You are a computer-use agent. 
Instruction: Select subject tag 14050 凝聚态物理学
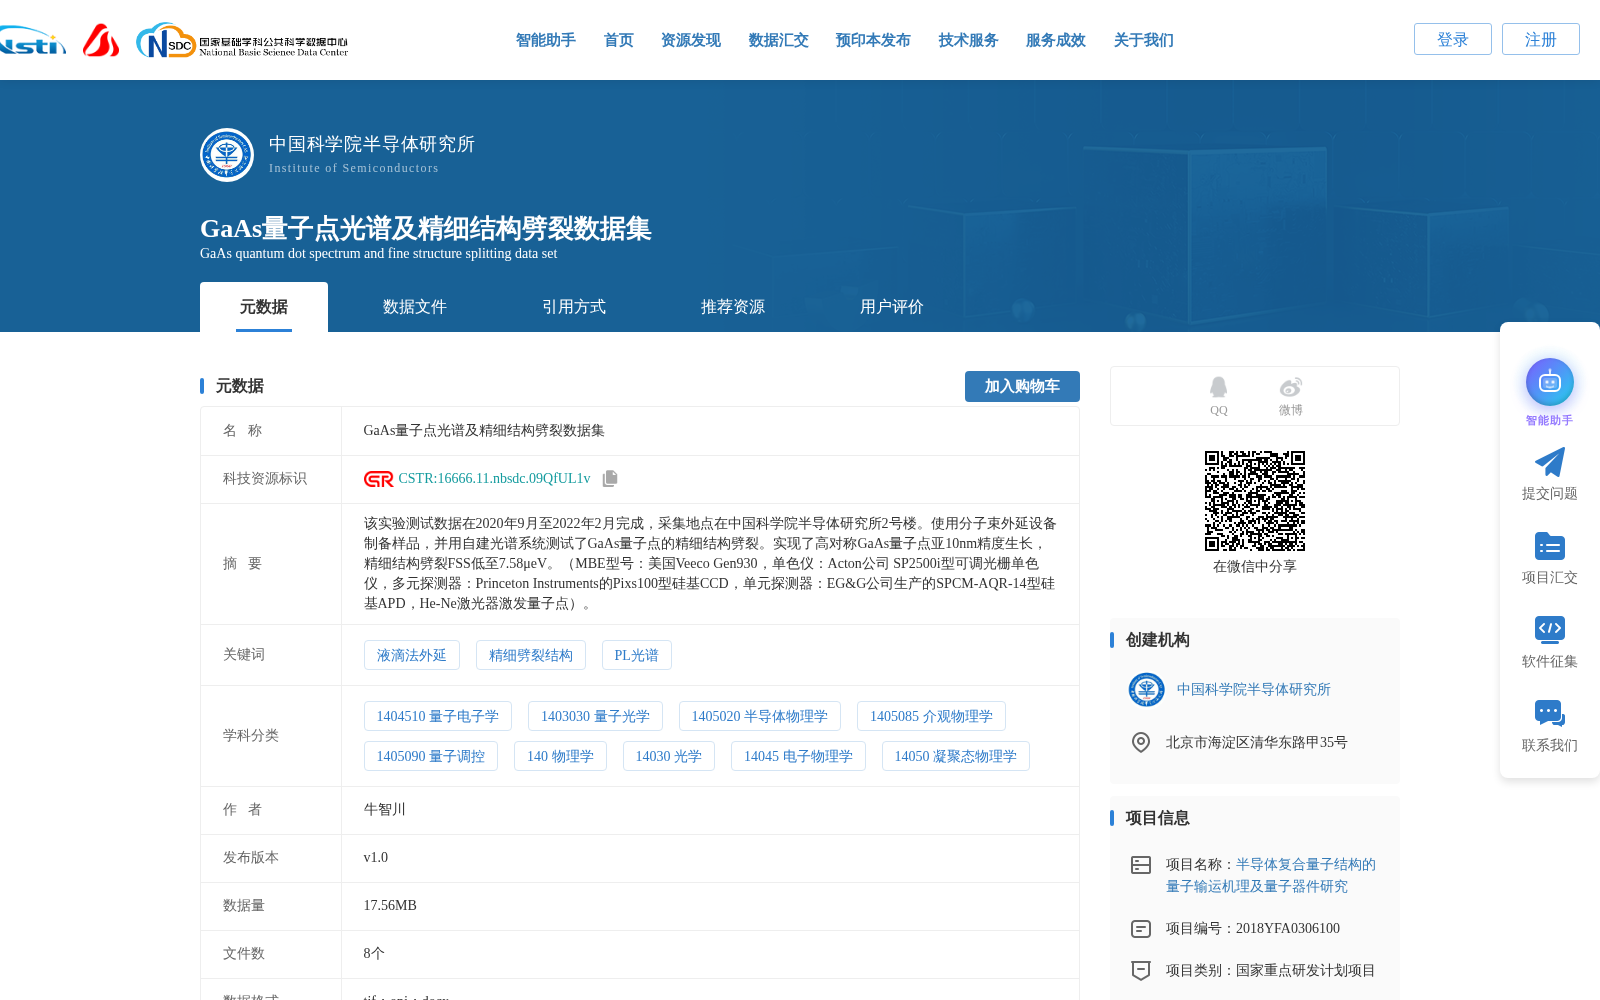coord(956,756)
